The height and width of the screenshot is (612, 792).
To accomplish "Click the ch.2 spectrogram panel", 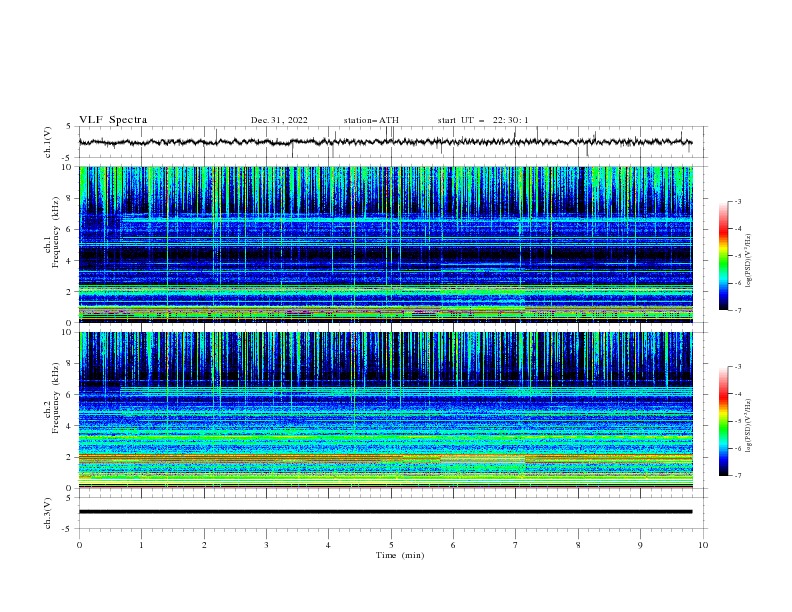I will (x=386, y=410).
